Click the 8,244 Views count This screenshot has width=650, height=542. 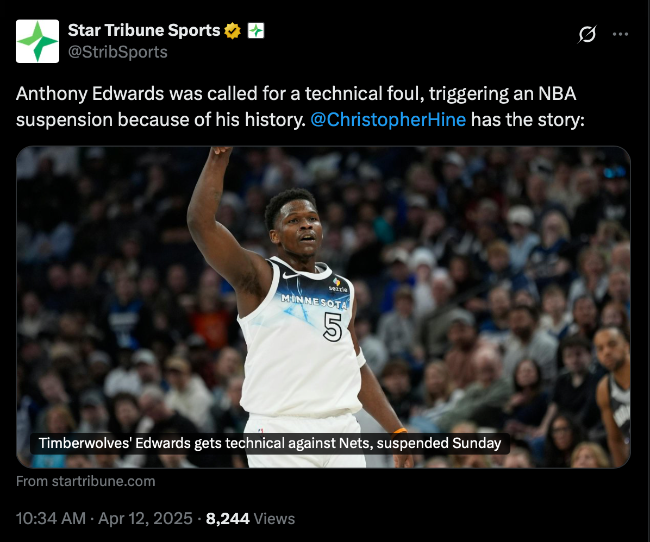(250, 518)
